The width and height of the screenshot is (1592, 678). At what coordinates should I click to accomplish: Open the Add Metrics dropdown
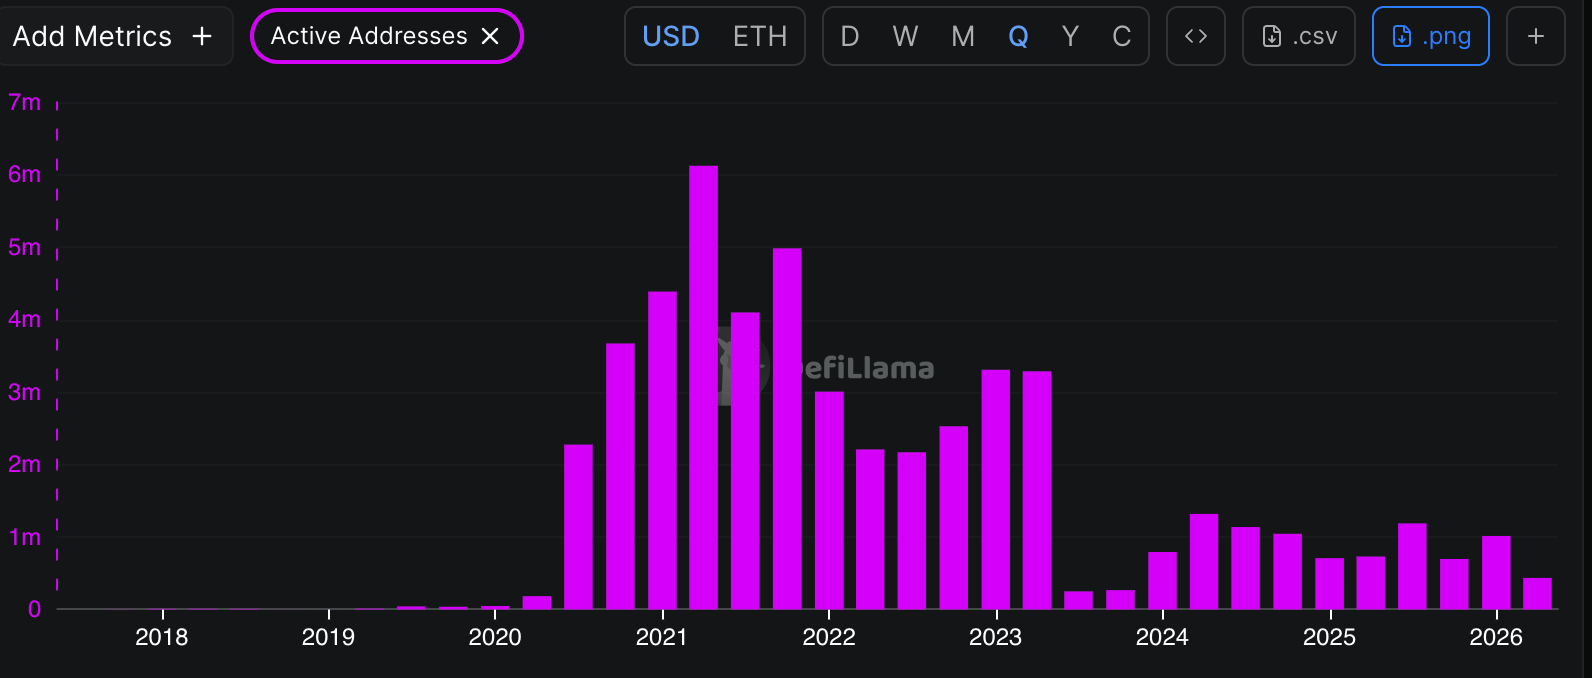tap(113, 36)
